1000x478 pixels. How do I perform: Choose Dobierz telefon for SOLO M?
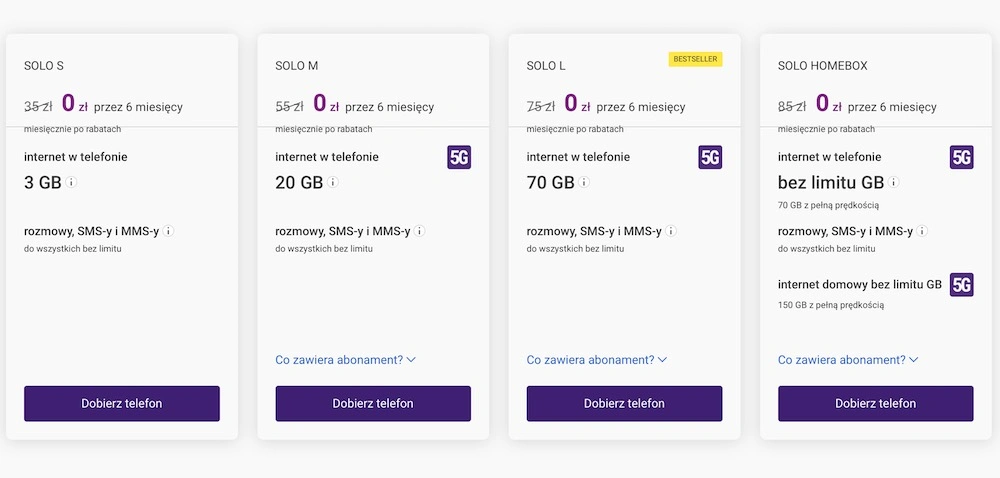click(373, 403)
